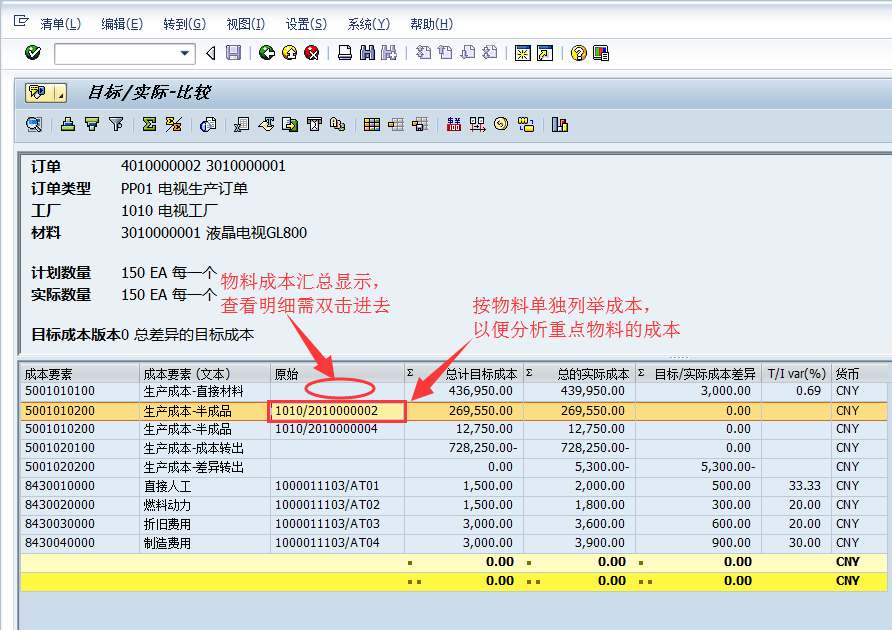Click the red Cancel icon

(311, 53)
